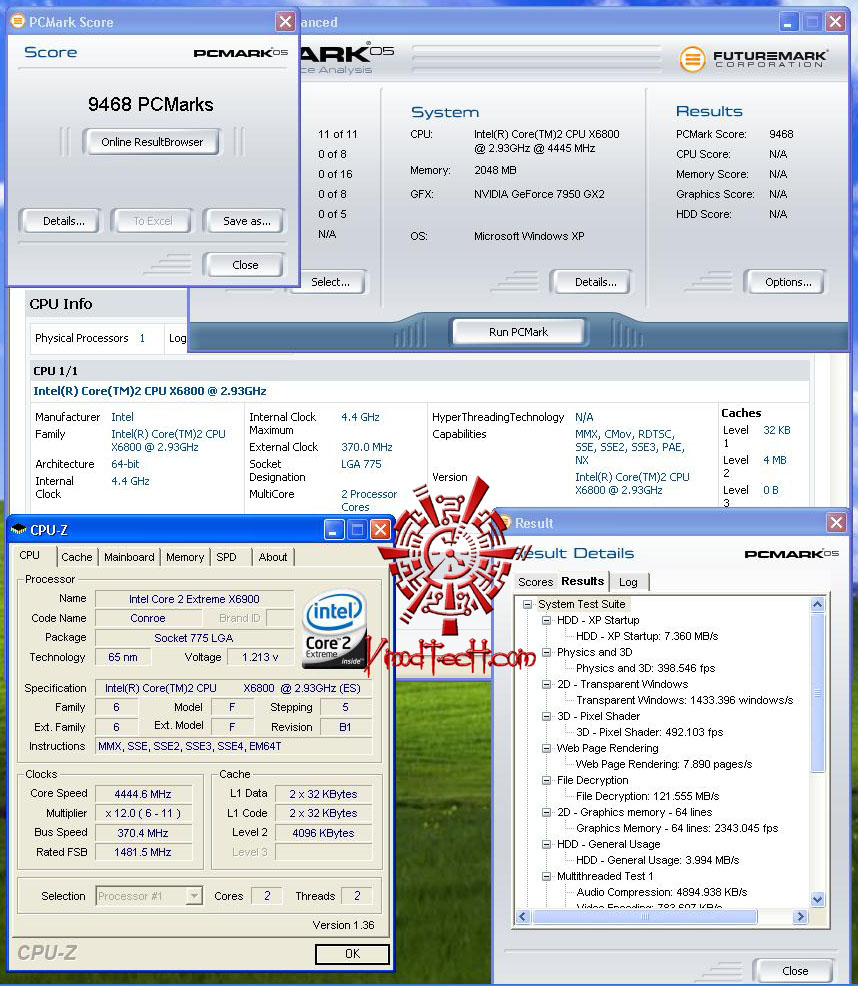The image size is (858, 986).
Task: Select 'File Decryption: 121.555 MB/s' row
Action: 647,796
